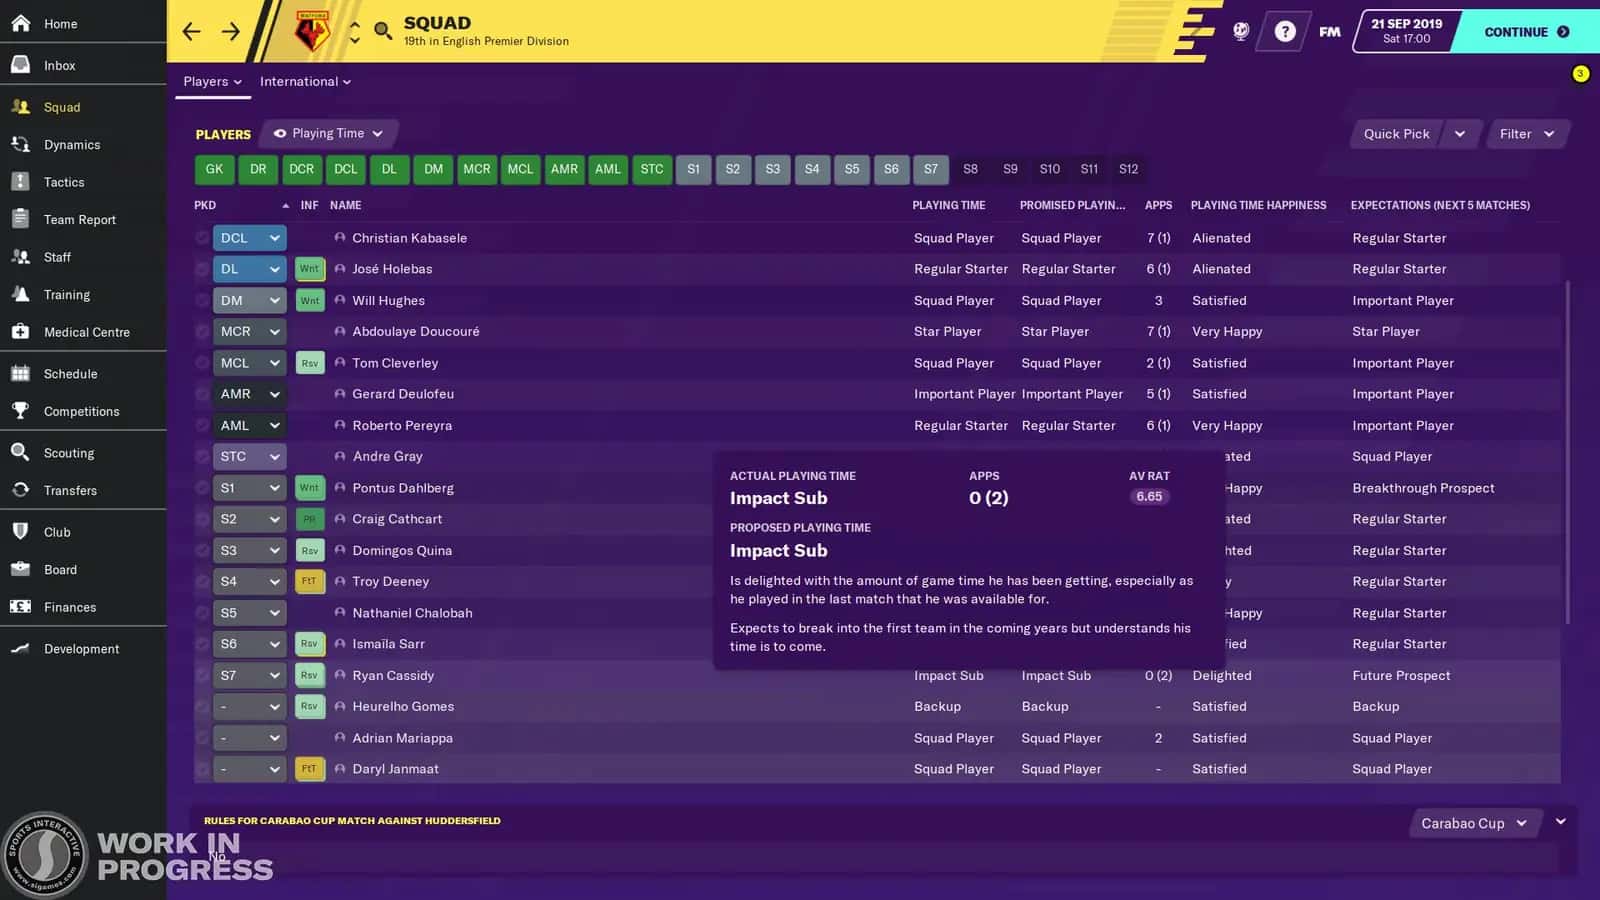Sort players by the NAME column header
This screenshot has width=1600, height=900.
tap(345, 205)
